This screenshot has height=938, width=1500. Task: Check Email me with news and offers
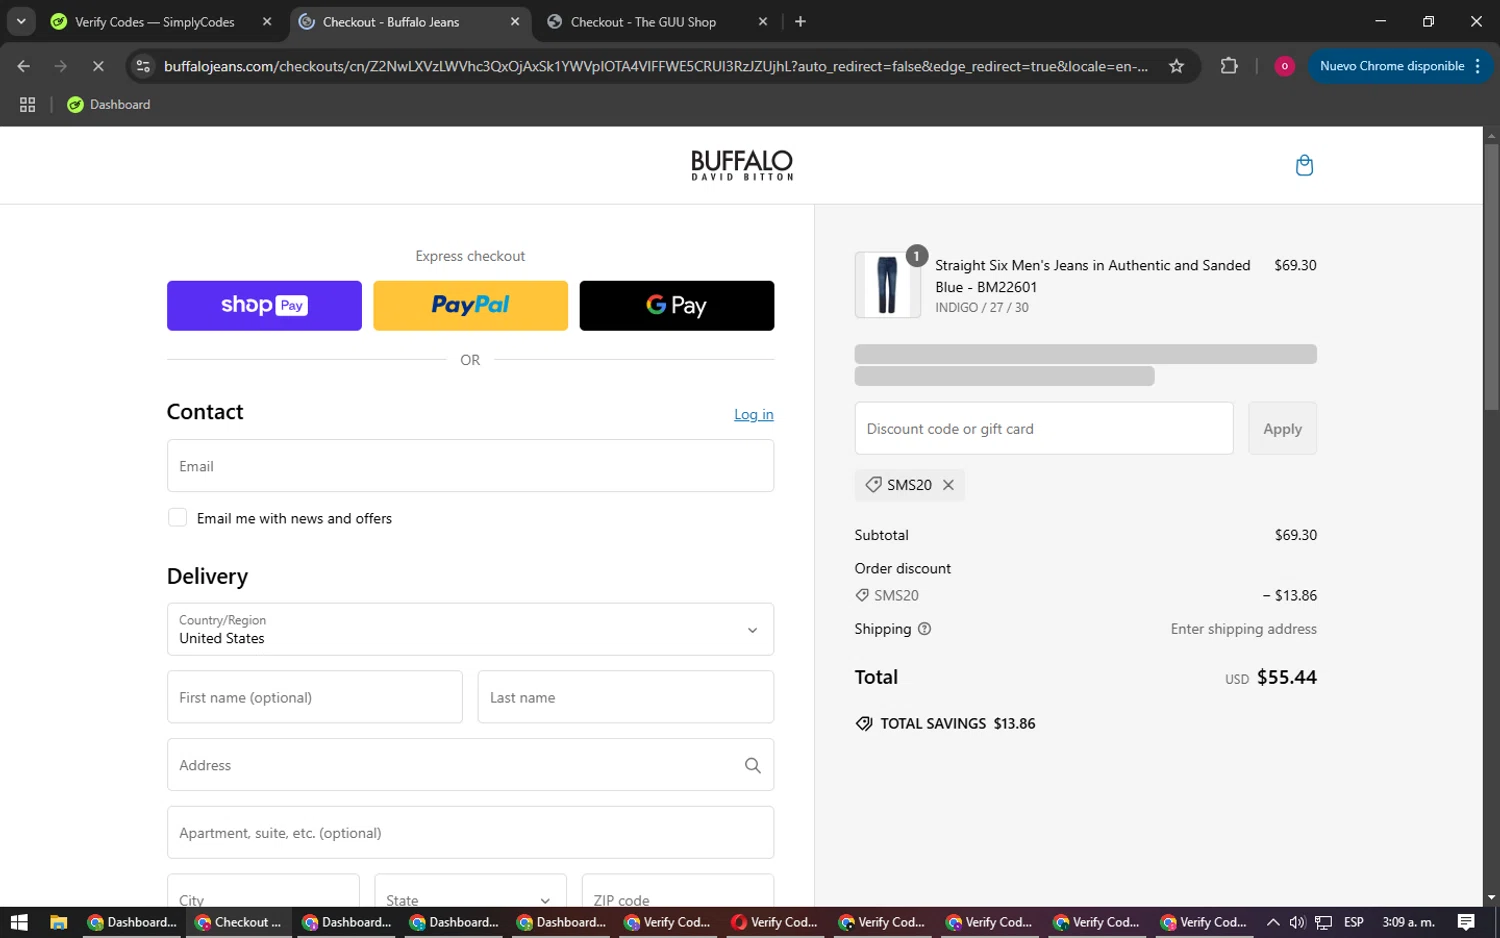pyautogui.click(x=177, y=518)
